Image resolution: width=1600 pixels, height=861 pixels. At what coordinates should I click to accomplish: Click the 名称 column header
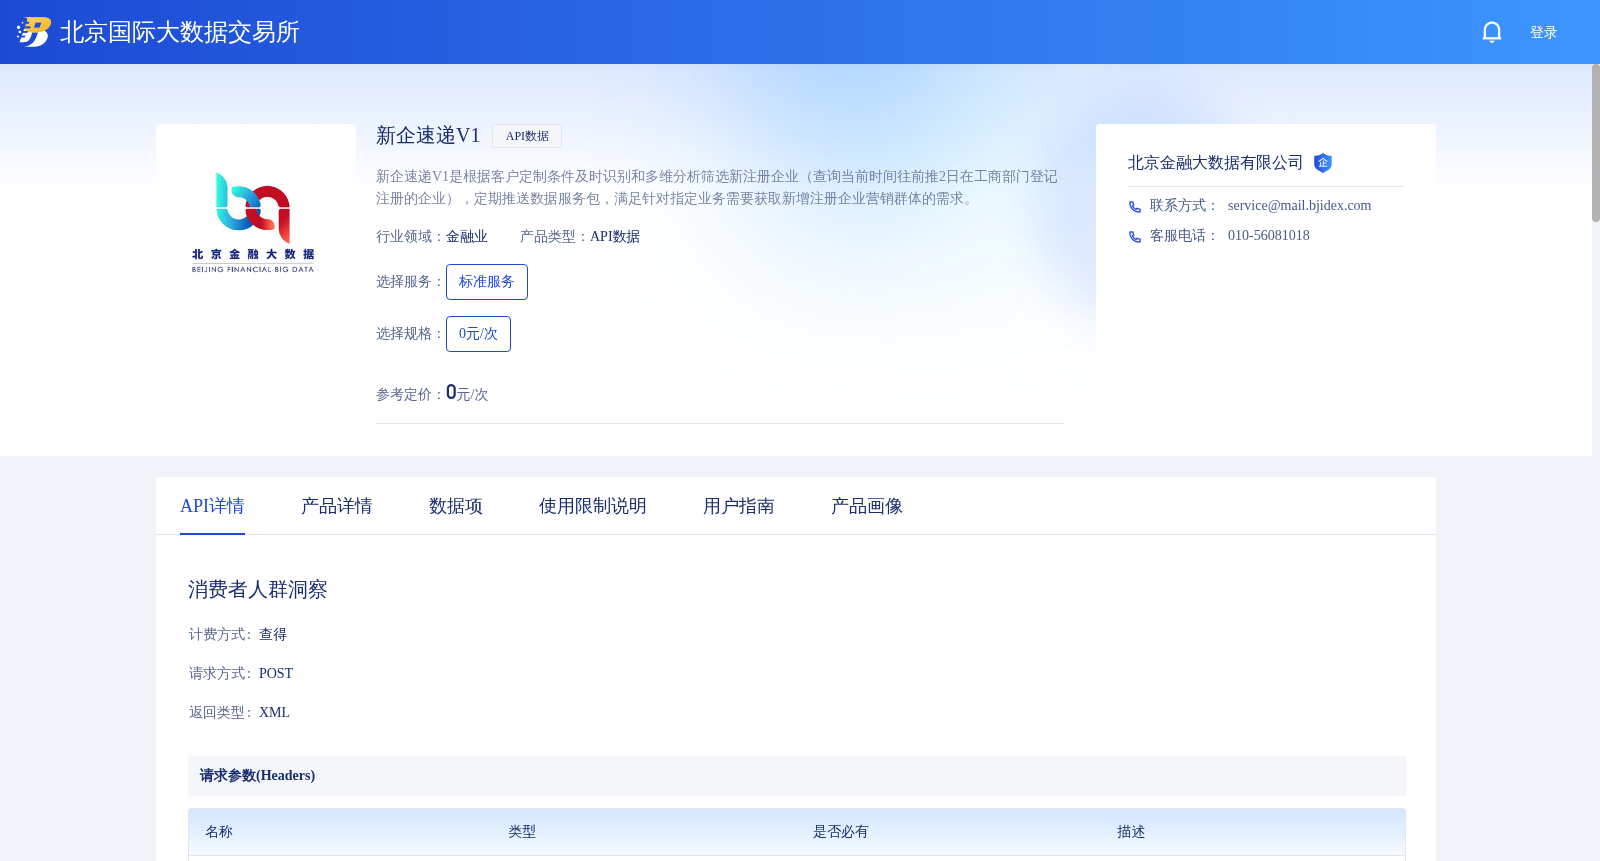coord(219,832)
